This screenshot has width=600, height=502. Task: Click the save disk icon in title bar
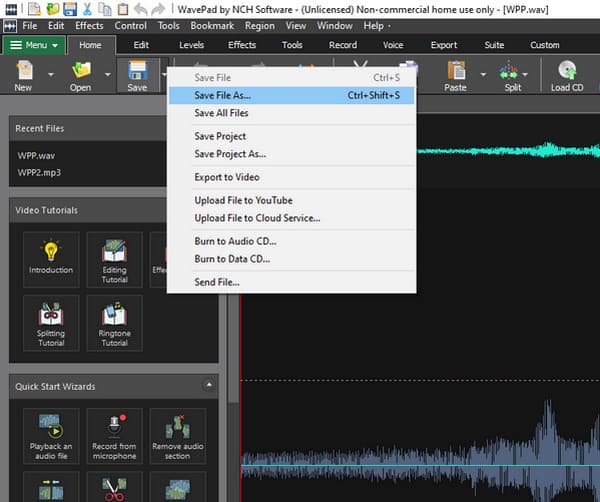[x=70, y=9]
